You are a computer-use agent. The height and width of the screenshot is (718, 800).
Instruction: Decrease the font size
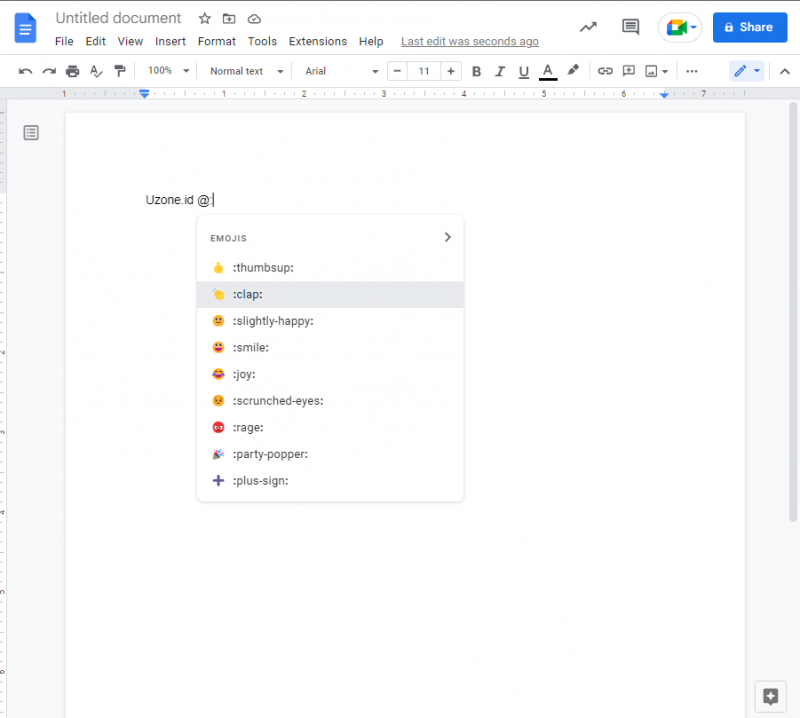(x=397, y=71)
